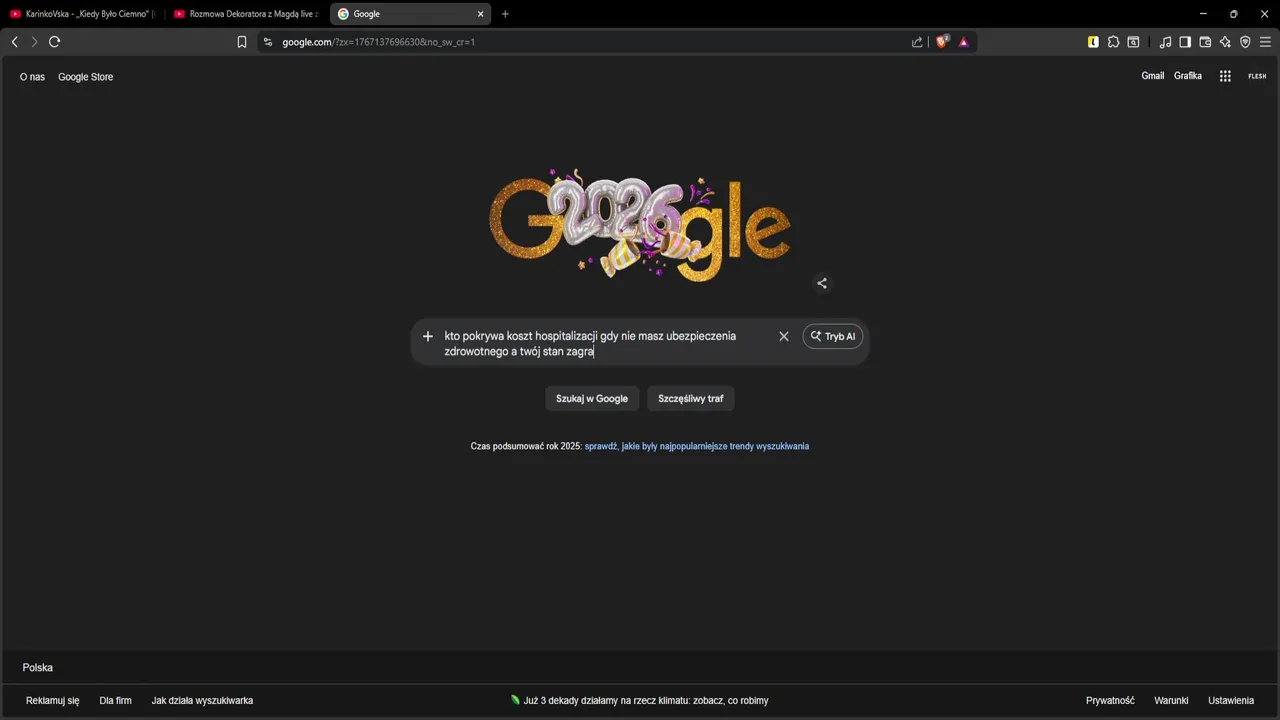Viewport: 1280px width, 720px height.
Task: Click the share page icon in address bar
Action: pyautogui.click(x=918, y=42)
